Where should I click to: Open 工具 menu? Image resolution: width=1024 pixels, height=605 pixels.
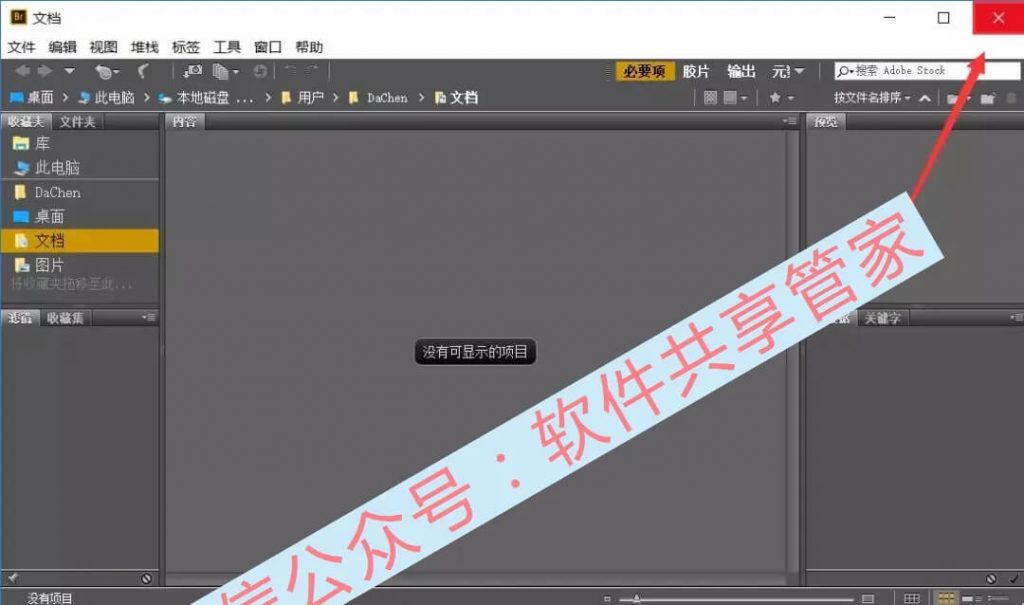(227, 47)
